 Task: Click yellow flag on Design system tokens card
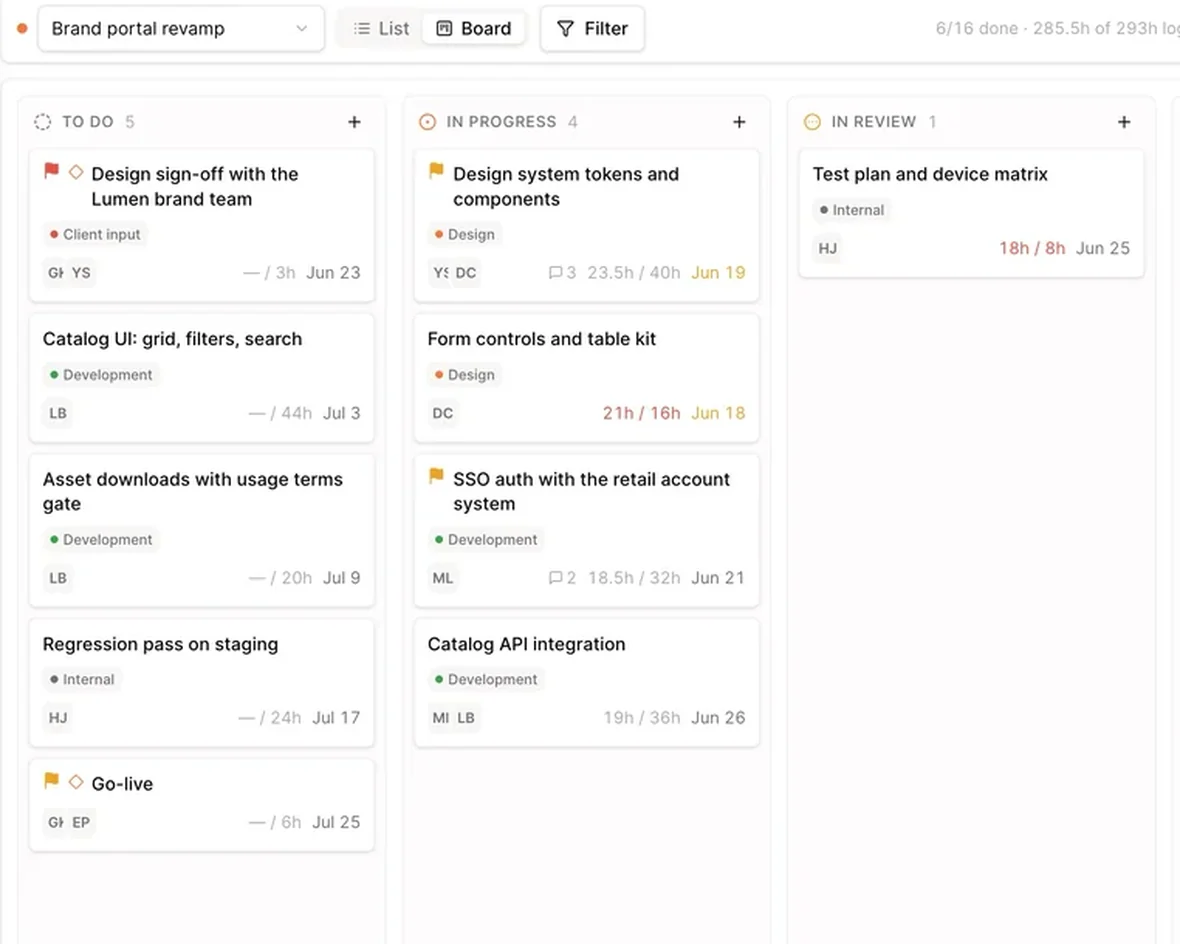tap(436, 171)
